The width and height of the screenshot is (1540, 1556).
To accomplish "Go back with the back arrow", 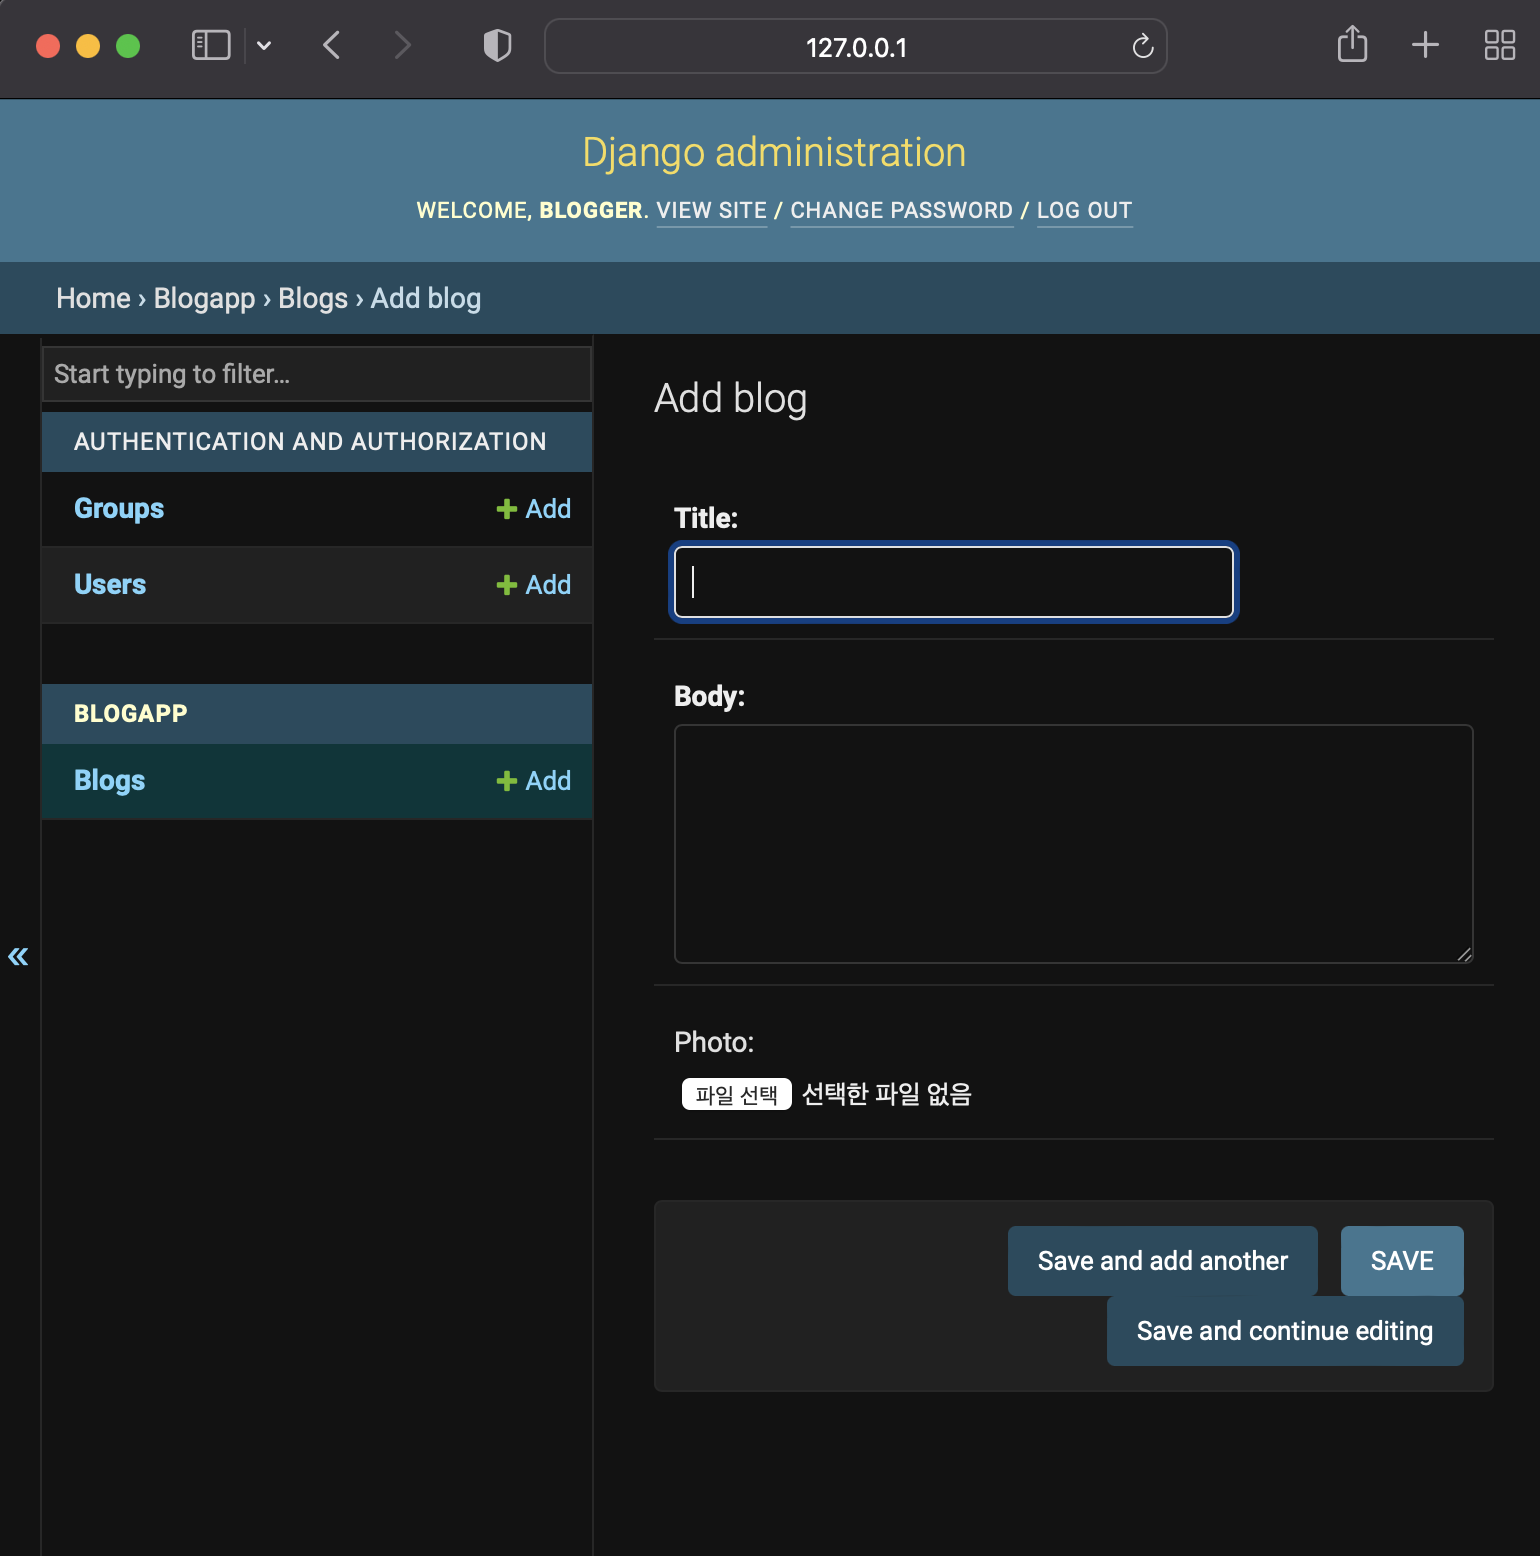I will (332, 45).
